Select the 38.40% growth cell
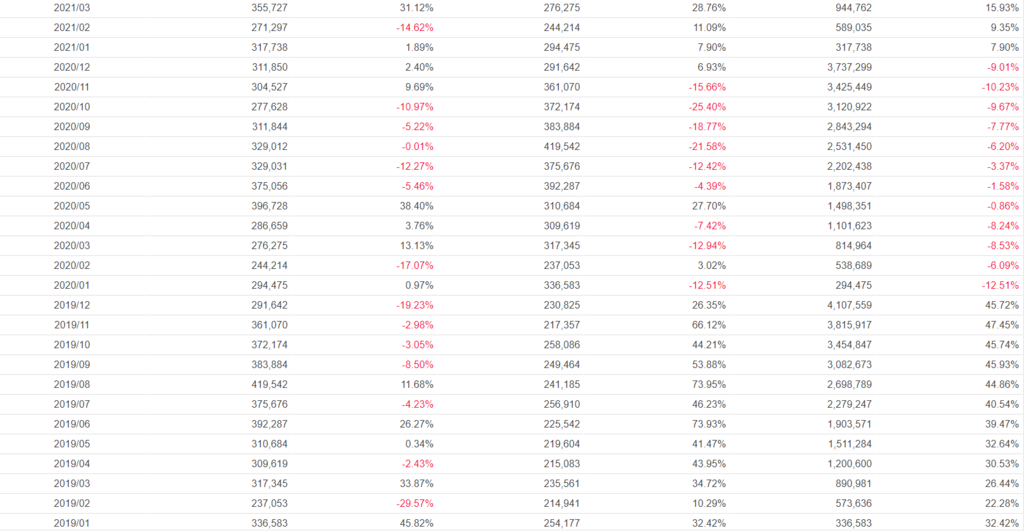1024x531 pixels. click(415, 206)
